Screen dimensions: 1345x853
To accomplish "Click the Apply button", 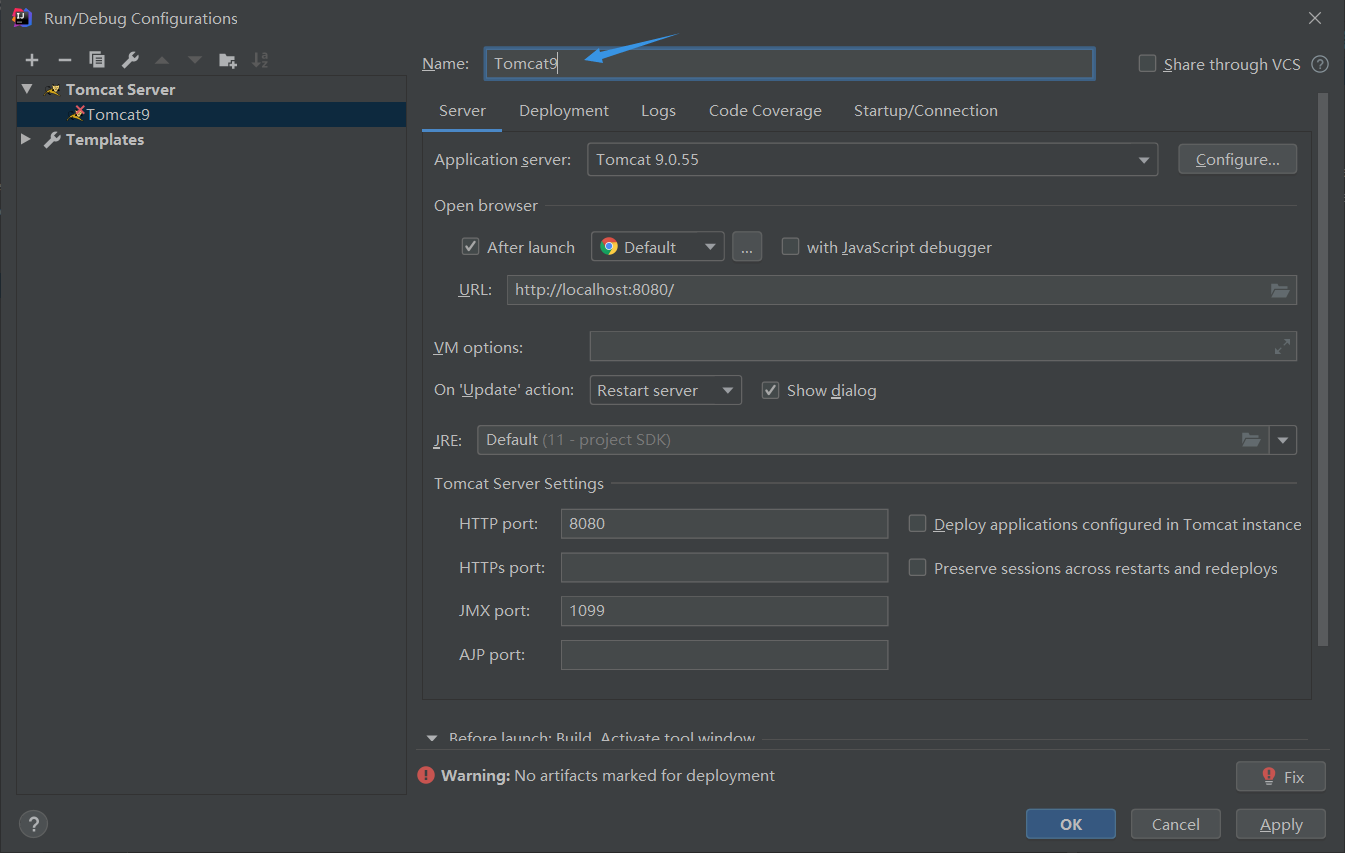I will 1281,824.
